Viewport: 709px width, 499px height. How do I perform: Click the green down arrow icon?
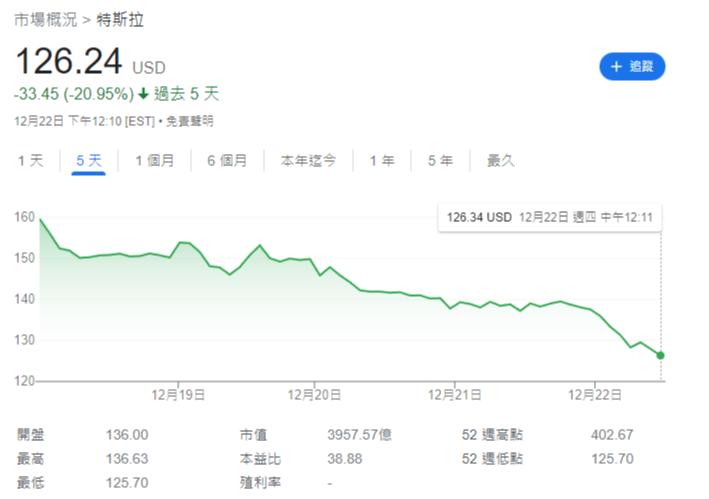click(144, 95)
